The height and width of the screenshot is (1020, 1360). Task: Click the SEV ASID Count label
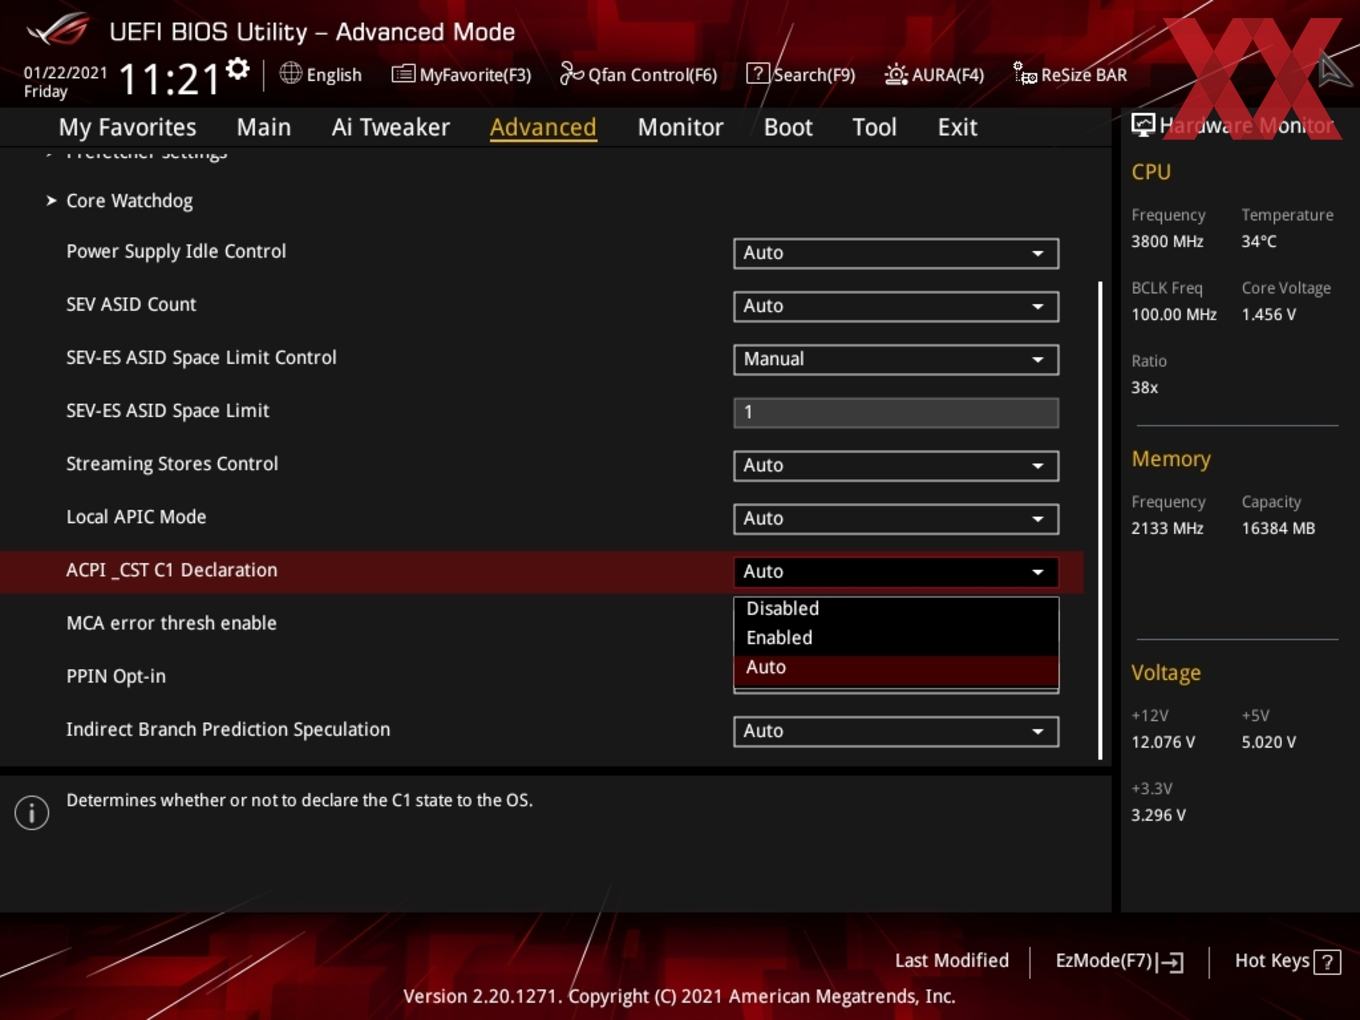coord(131,305)
